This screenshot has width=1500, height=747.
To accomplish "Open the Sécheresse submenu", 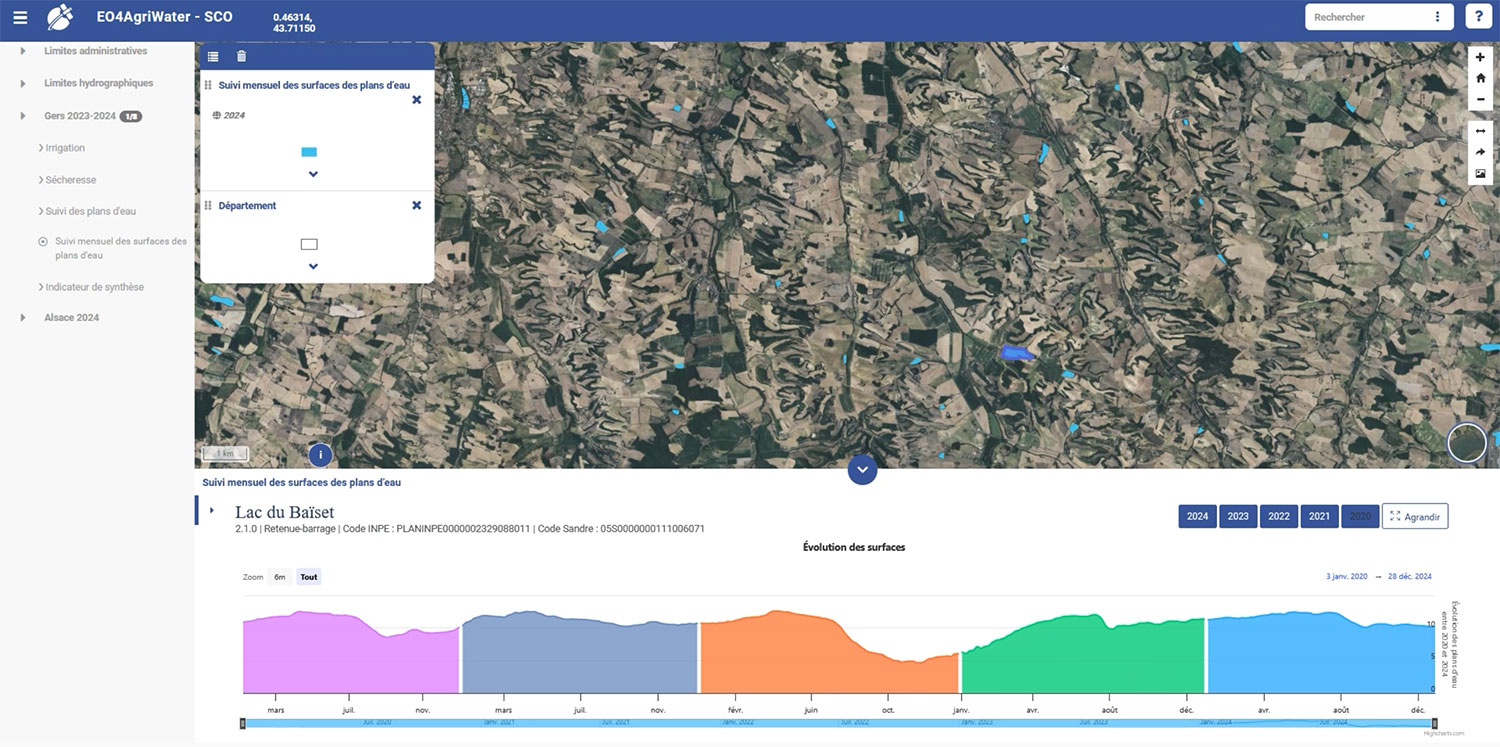I will (69, 180).
